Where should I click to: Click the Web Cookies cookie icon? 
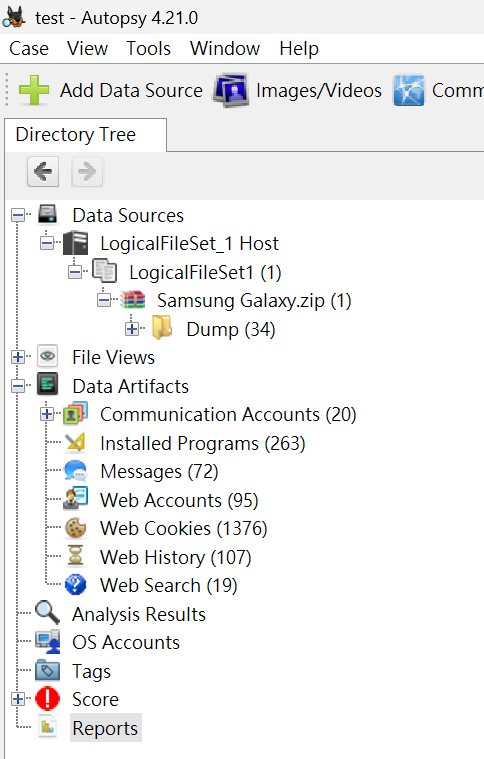pos(76,528)
